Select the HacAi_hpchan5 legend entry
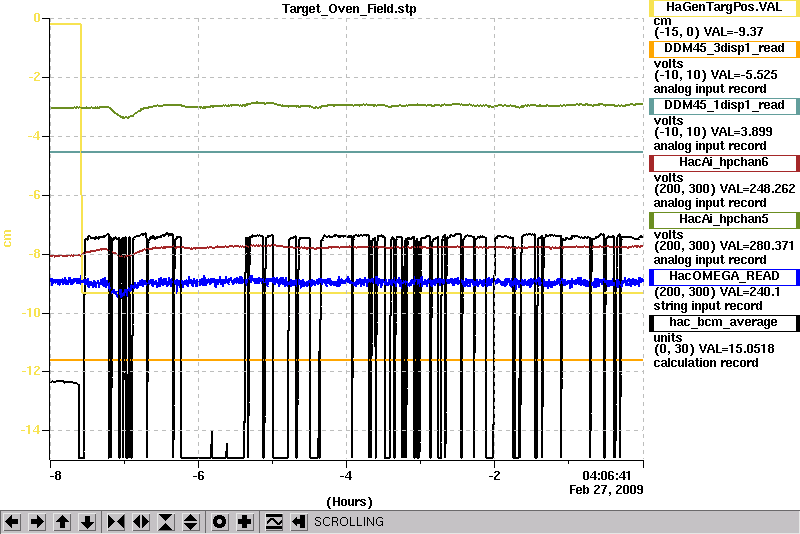 724,220
